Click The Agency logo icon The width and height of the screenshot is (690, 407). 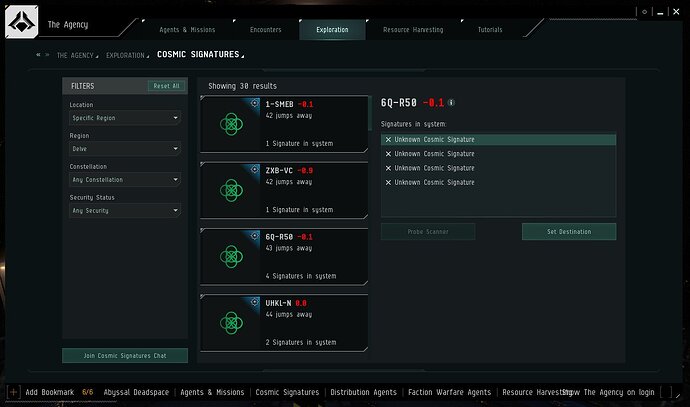22,22
